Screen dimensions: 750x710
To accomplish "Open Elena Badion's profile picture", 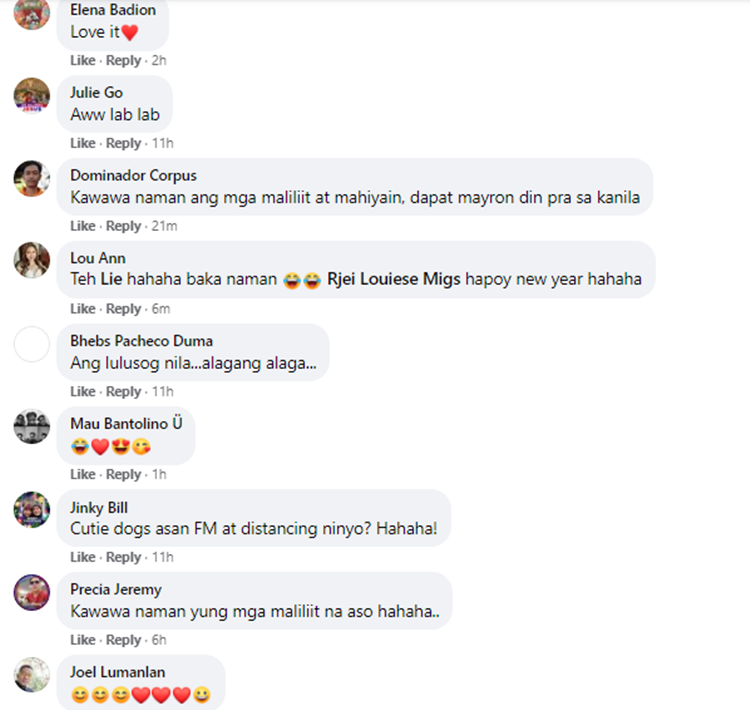I will 32,14.
